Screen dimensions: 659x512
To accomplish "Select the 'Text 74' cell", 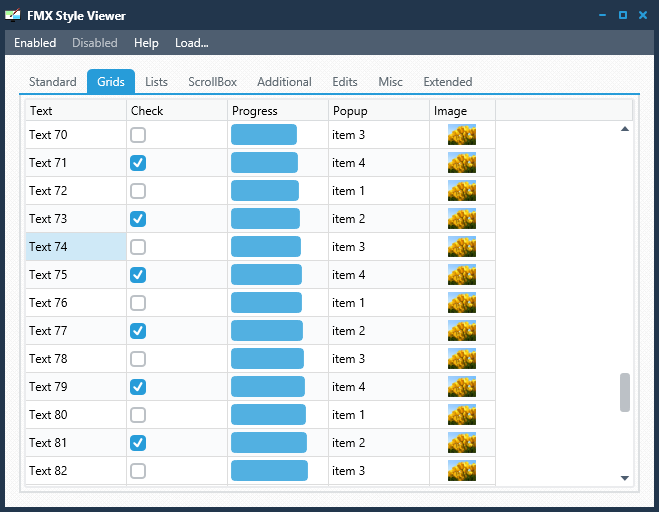I will (76, 246).
